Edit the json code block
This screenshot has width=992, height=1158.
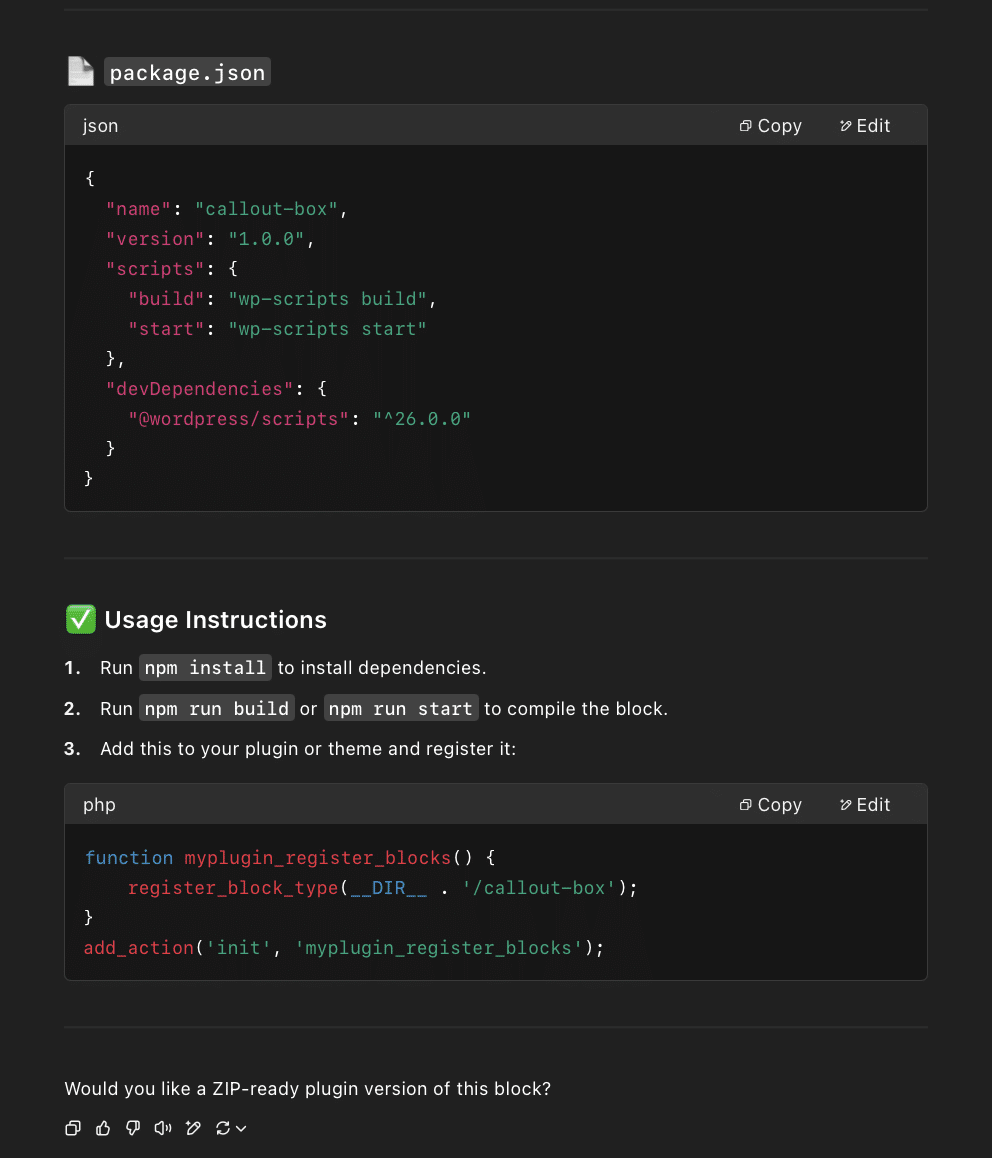point(865,126)
